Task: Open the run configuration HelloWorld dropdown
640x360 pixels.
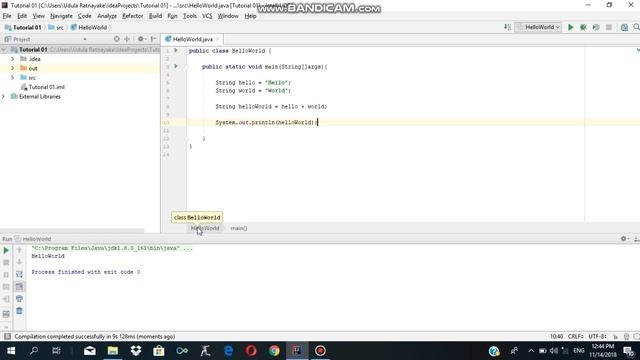Action: tap(539, 27)
